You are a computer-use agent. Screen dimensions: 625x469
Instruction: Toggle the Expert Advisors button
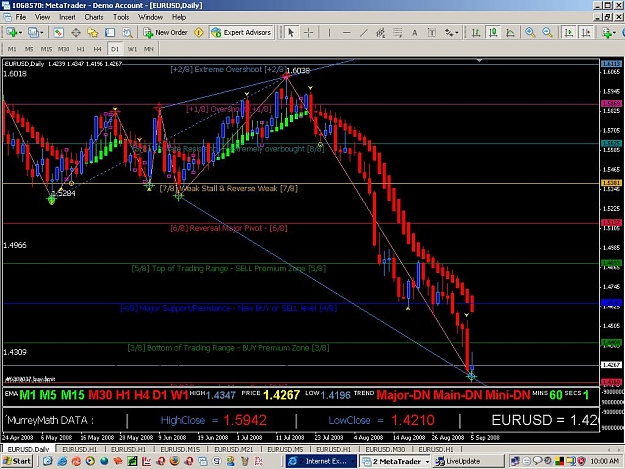click(241, 33)
